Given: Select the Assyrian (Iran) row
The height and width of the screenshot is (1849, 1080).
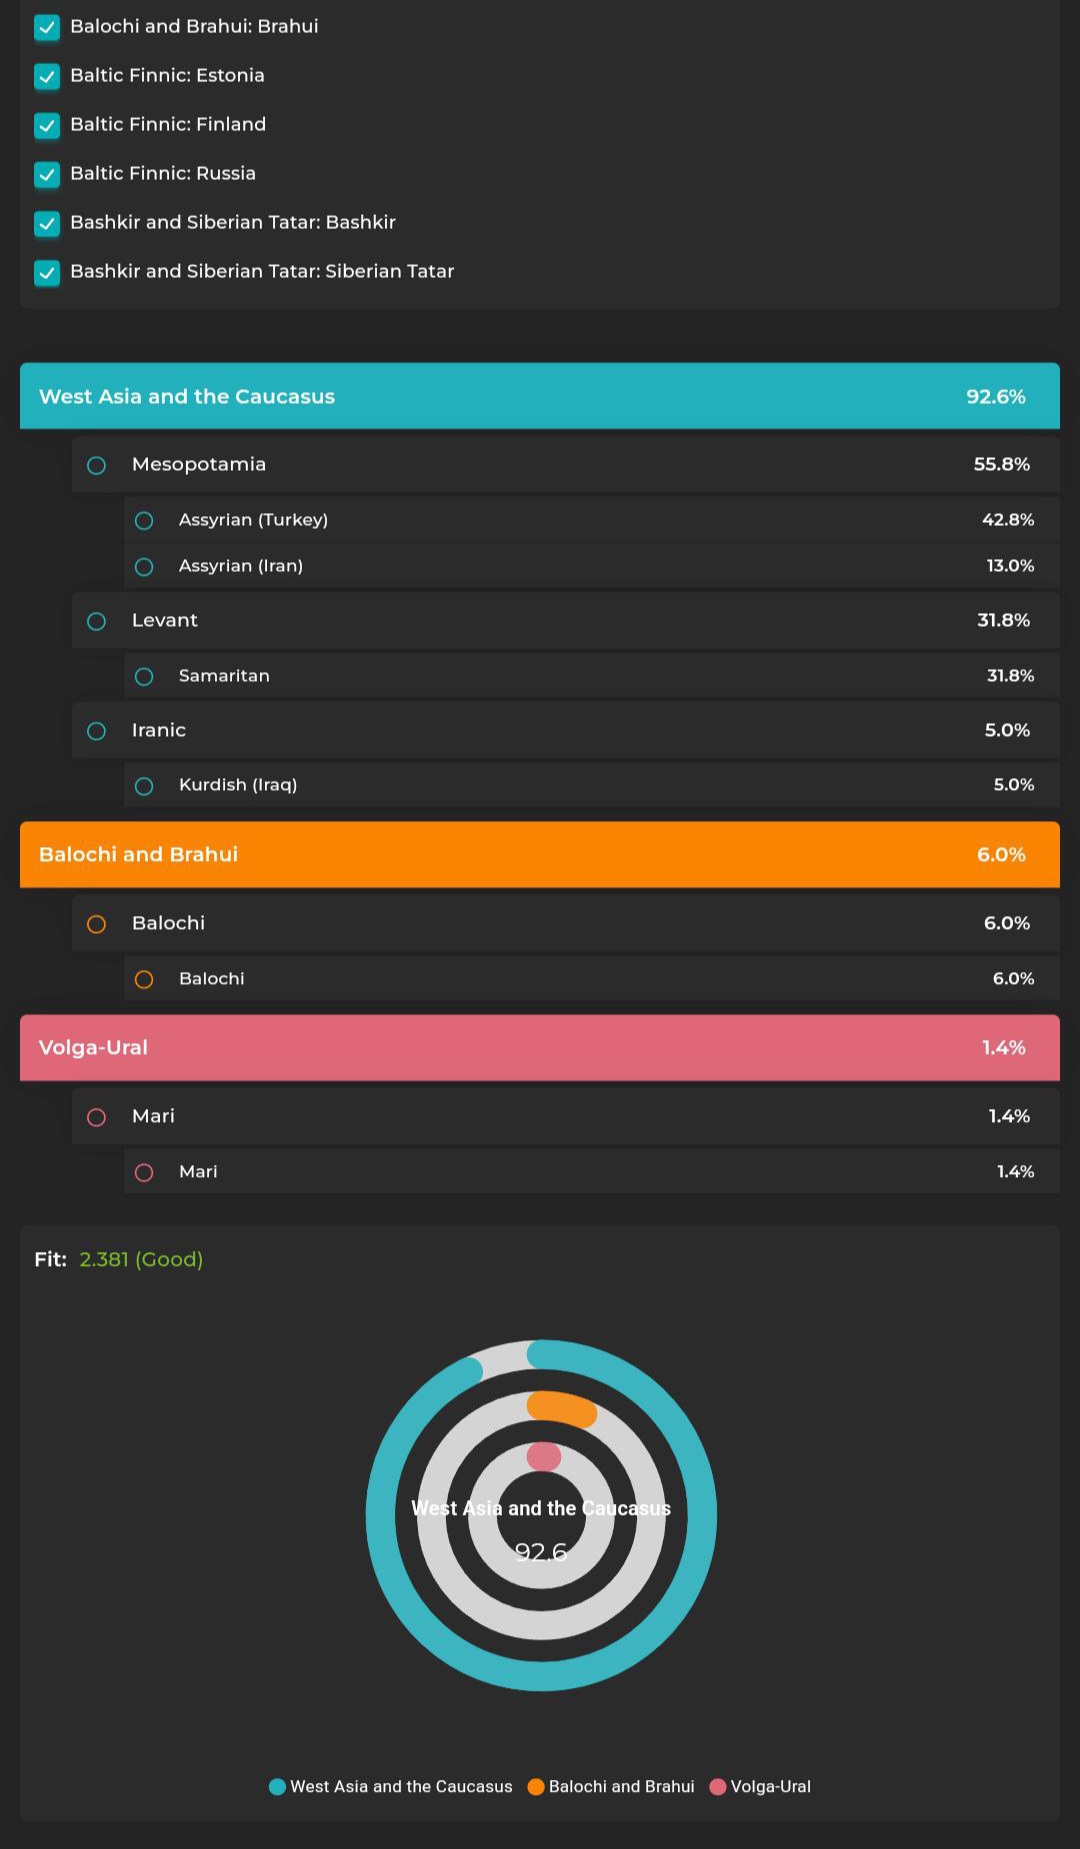Looking at the screenshot, I should click(592, 566).
